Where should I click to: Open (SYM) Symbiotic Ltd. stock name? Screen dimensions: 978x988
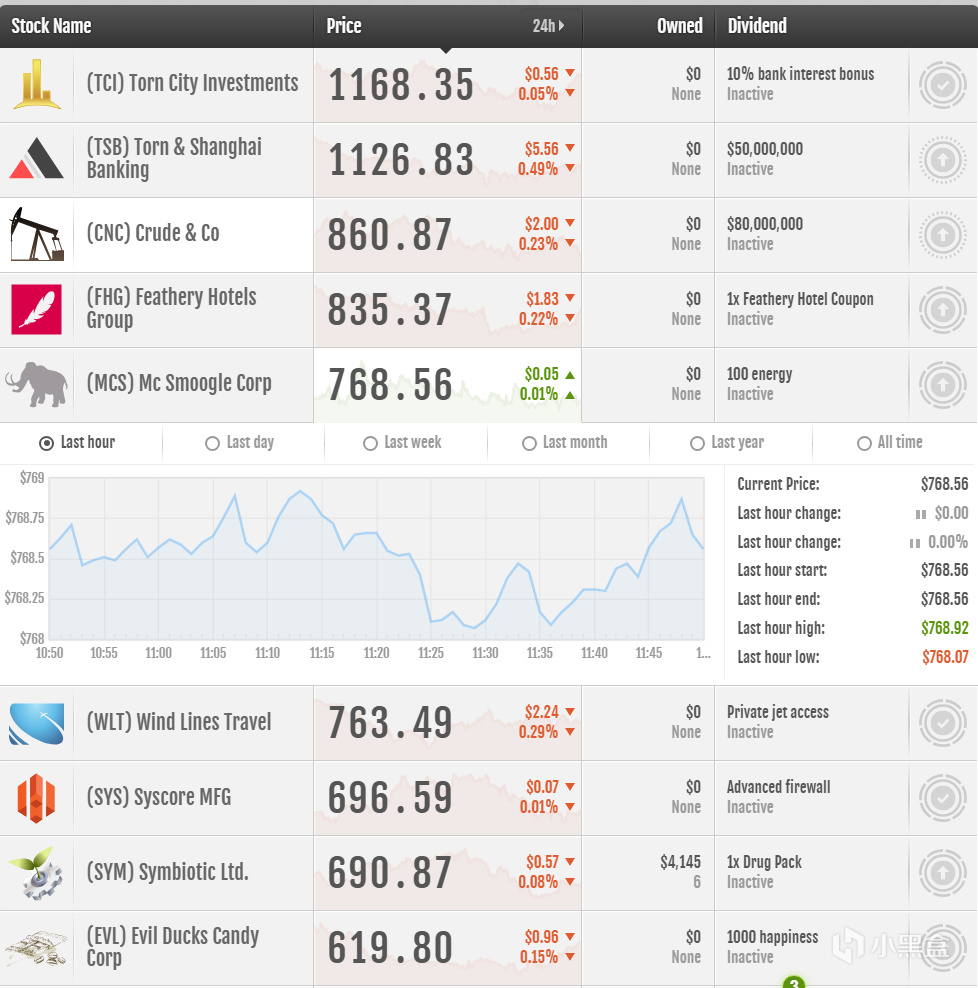(168, 872)
